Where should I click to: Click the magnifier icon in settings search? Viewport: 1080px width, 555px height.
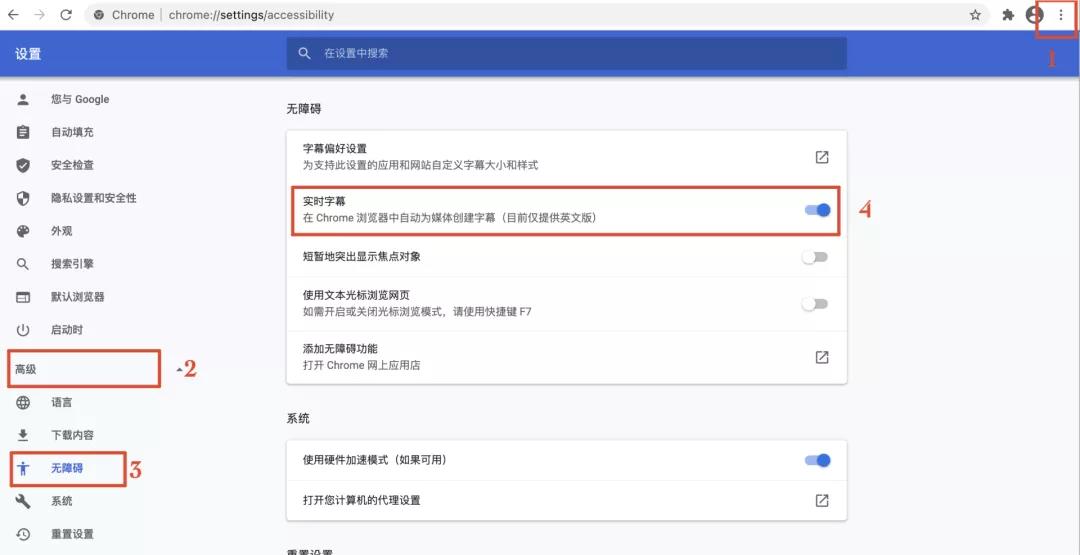pos(304,53)
